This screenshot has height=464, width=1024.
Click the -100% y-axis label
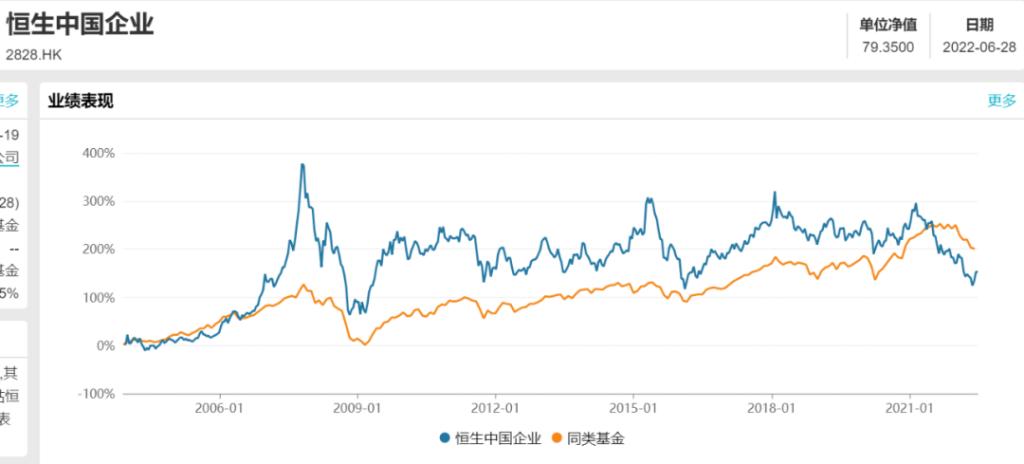[99, 393]
